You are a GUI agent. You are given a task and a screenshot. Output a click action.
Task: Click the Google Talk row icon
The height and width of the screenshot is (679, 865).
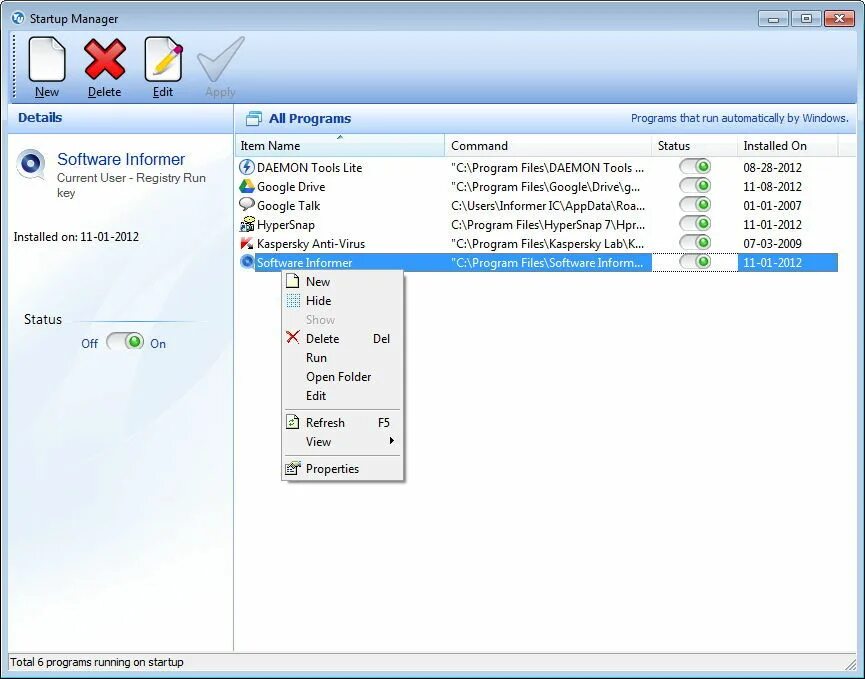tap(247, 205)
